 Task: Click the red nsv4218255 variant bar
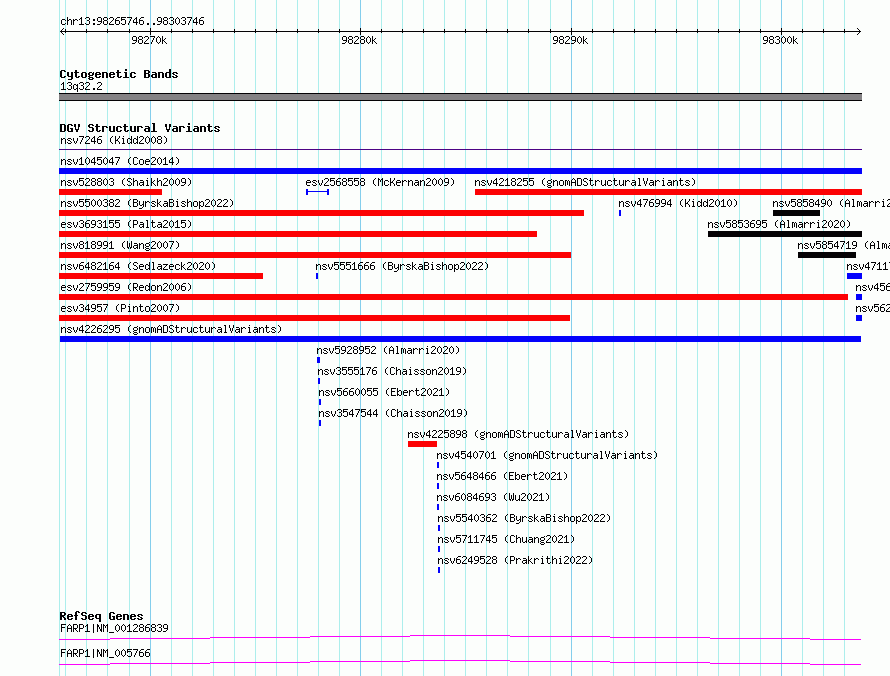pyautogui.click(x=669, y=192)
